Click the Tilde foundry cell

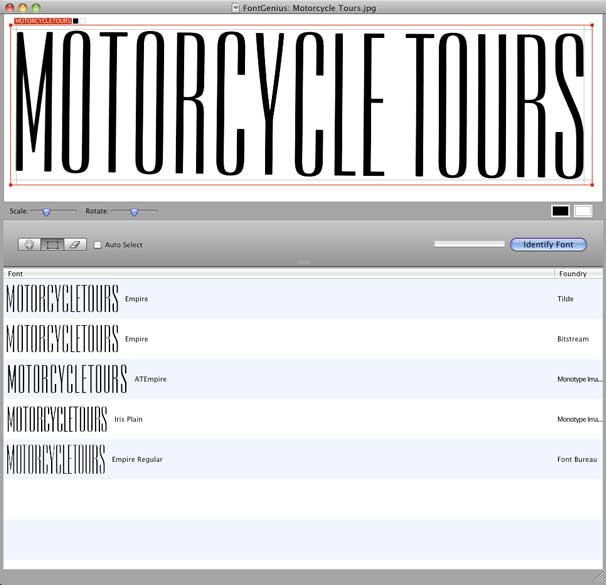(x=565, y=299)
